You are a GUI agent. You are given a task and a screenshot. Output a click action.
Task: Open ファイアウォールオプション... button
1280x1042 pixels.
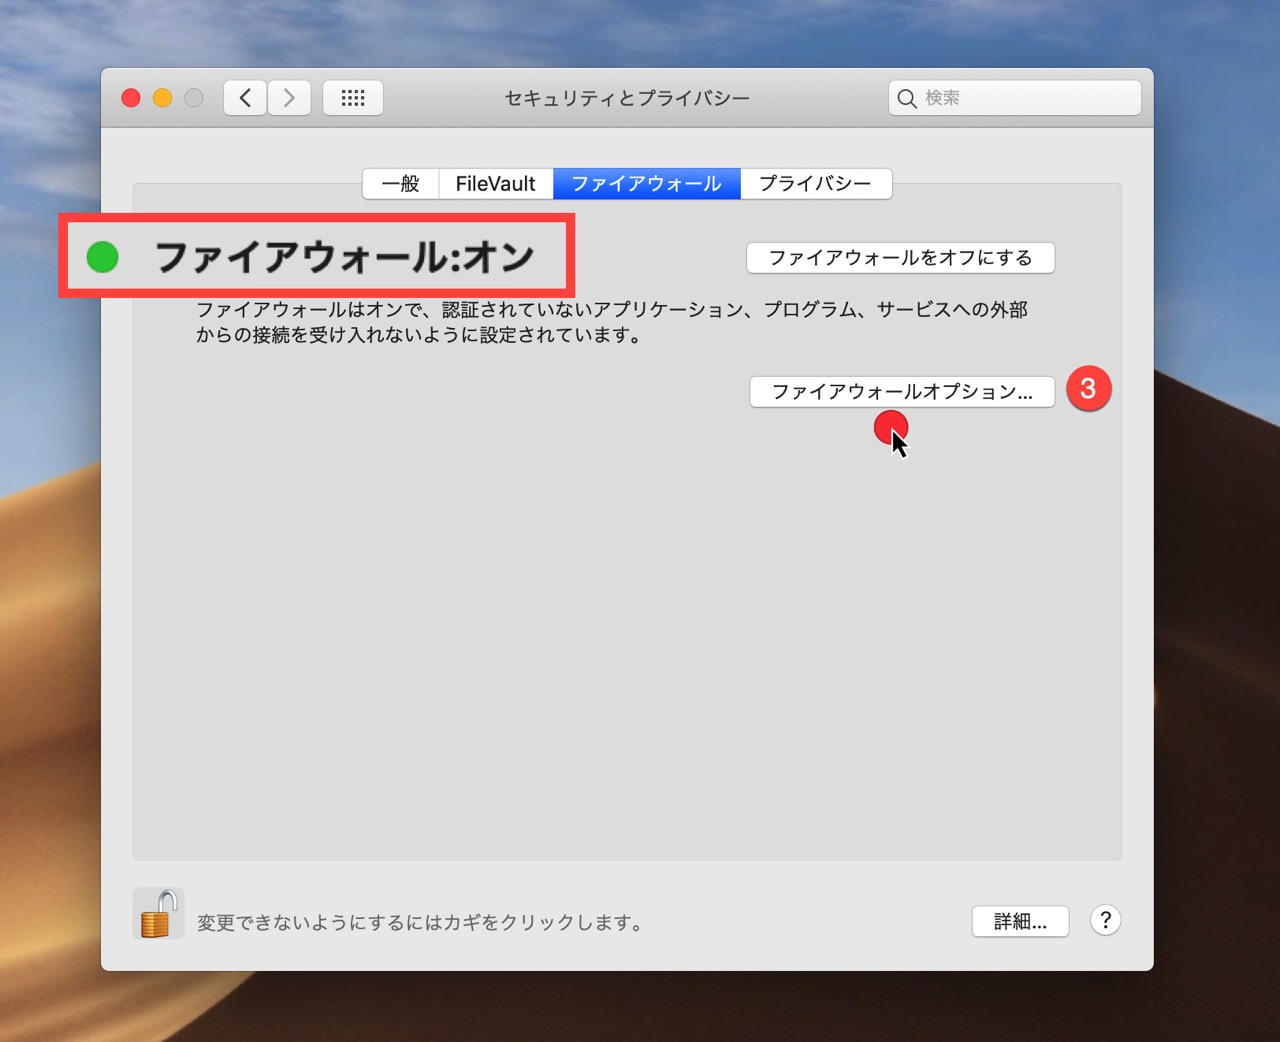pyautogui.click(x=902, y=392)
